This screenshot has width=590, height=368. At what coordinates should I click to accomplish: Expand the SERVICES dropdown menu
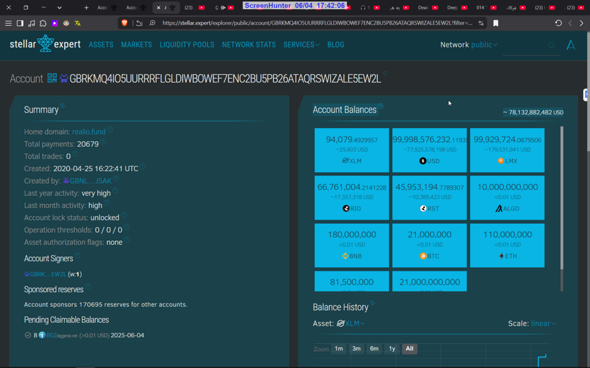(x=301, y=45)
